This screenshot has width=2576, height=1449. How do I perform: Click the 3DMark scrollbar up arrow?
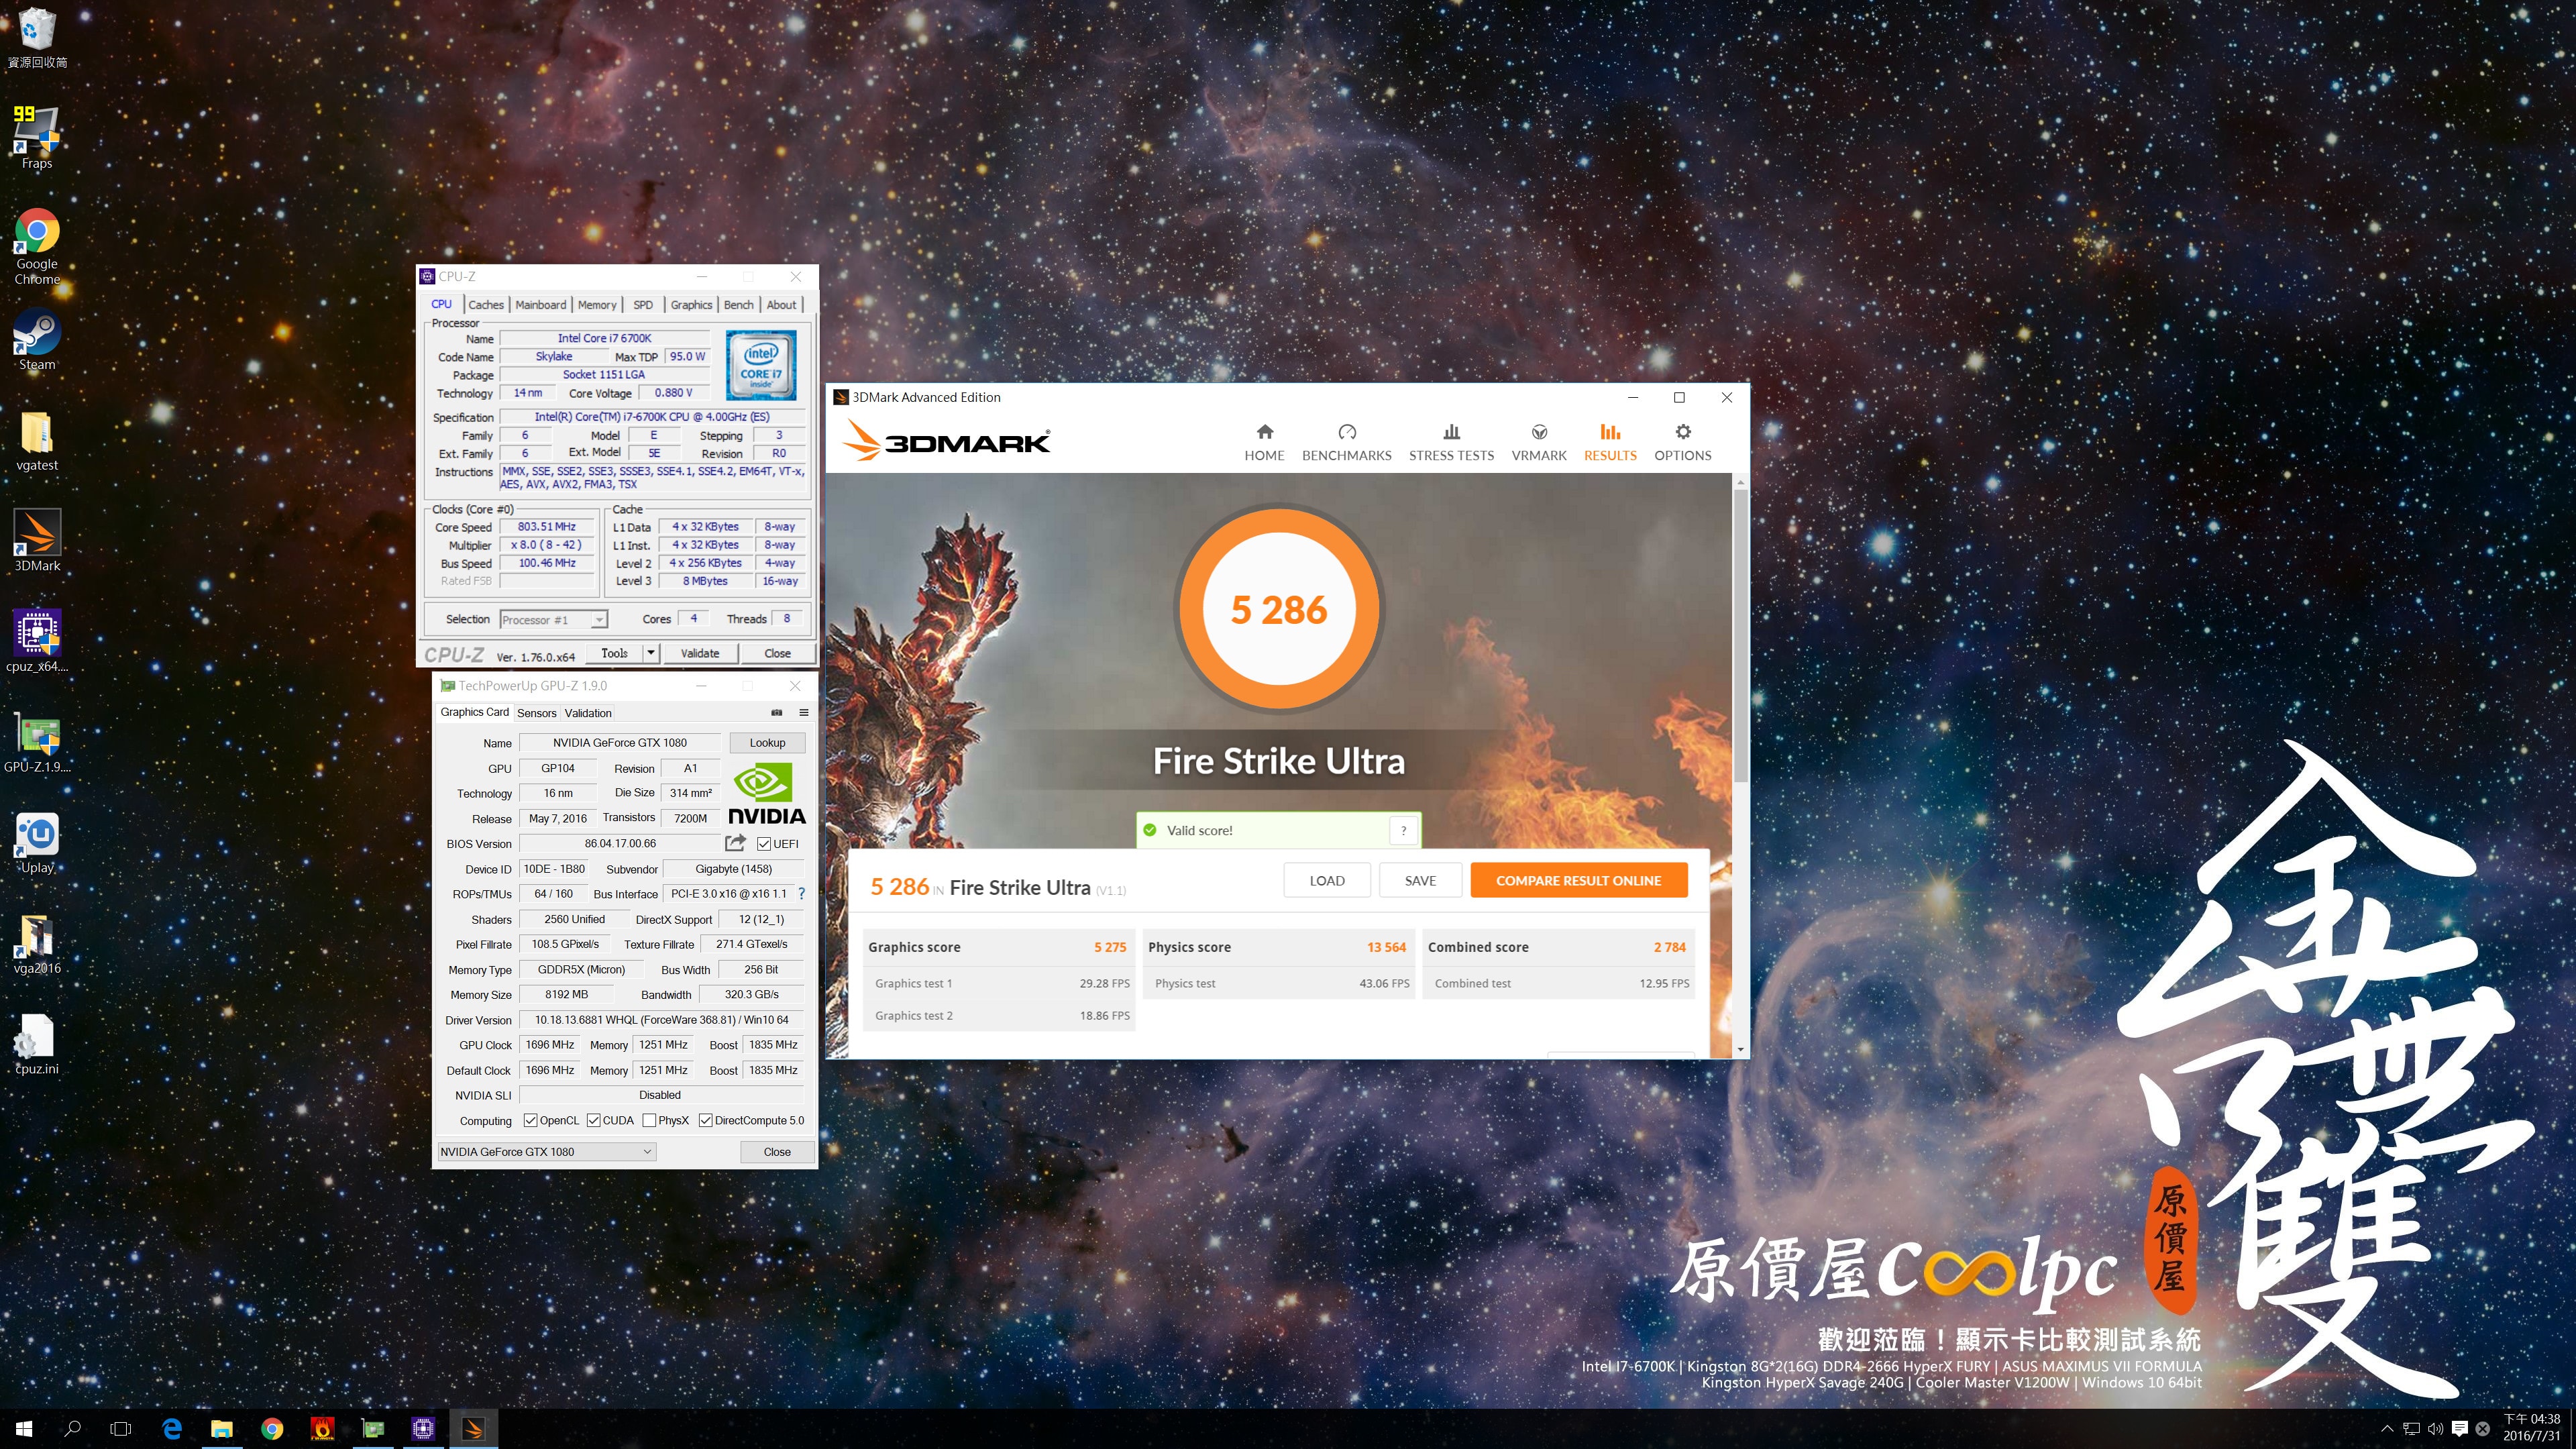1741,482
